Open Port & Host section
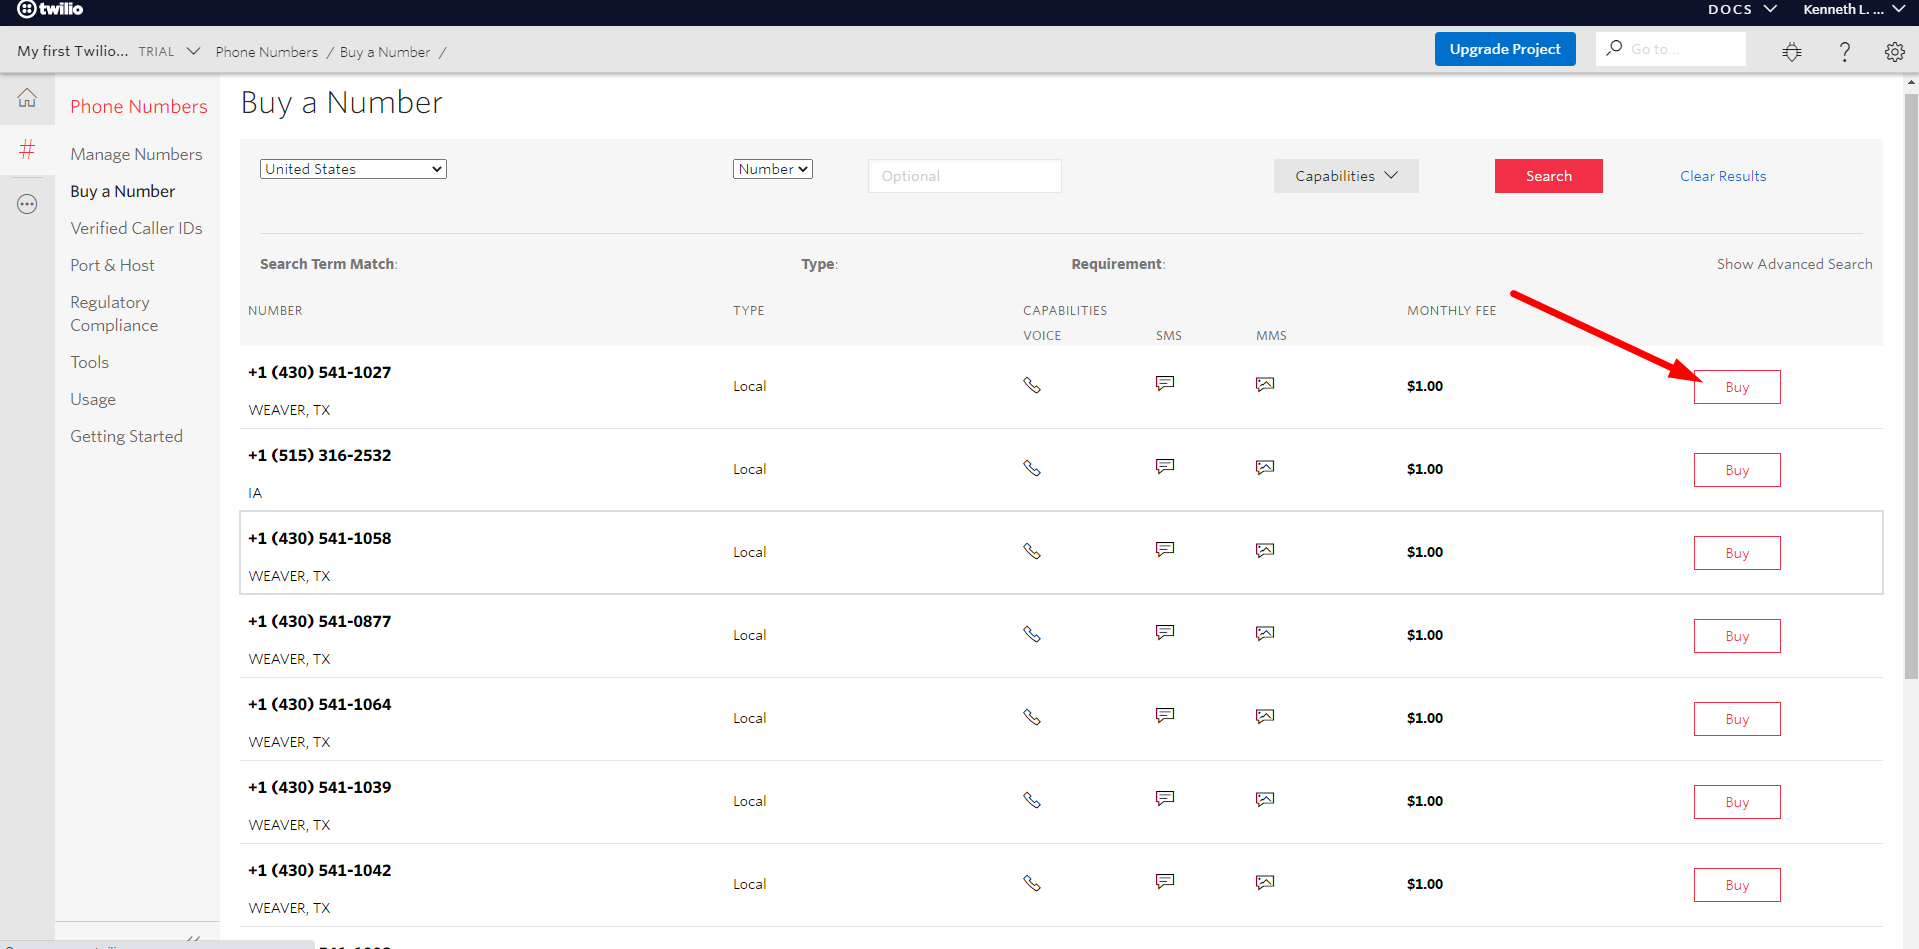The width and height of the screenshot is (1919, 949). tap(112, 265)
